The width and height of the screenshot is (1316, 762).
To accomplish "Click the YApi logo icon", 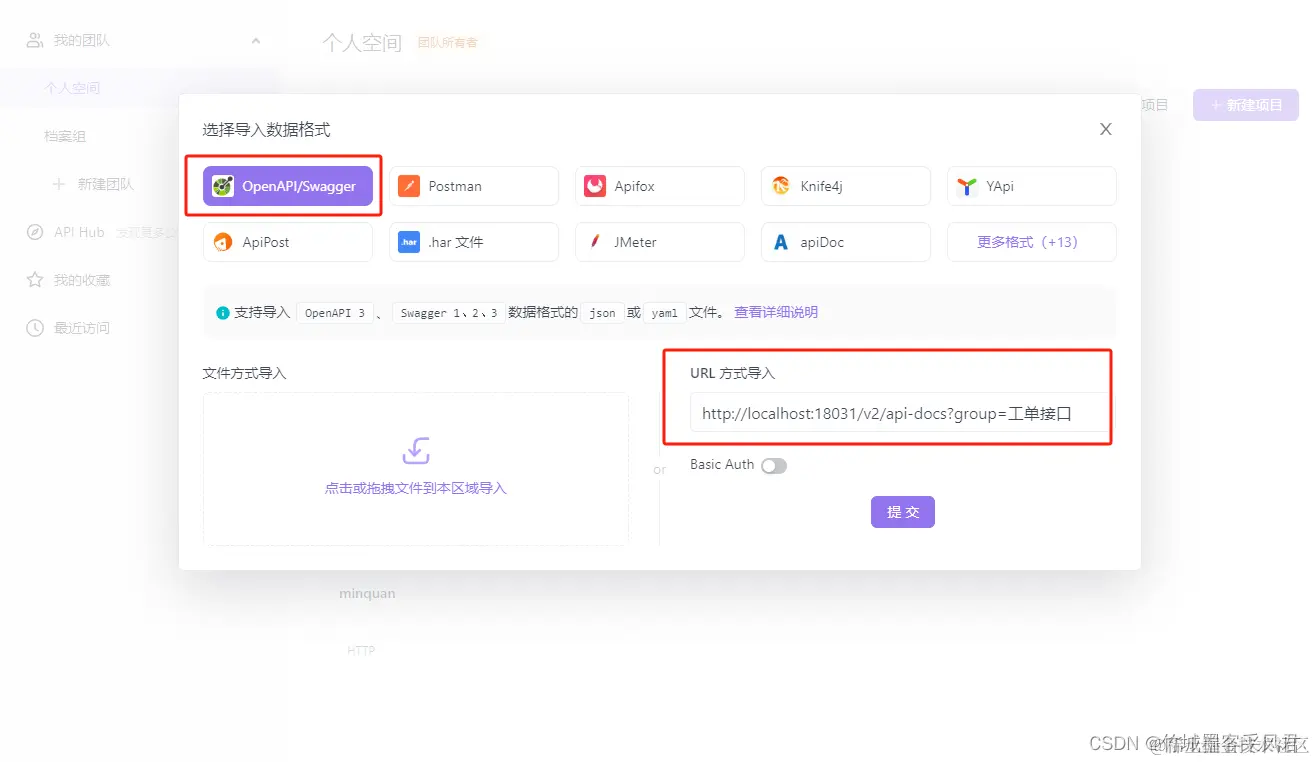I will point(967,186).
